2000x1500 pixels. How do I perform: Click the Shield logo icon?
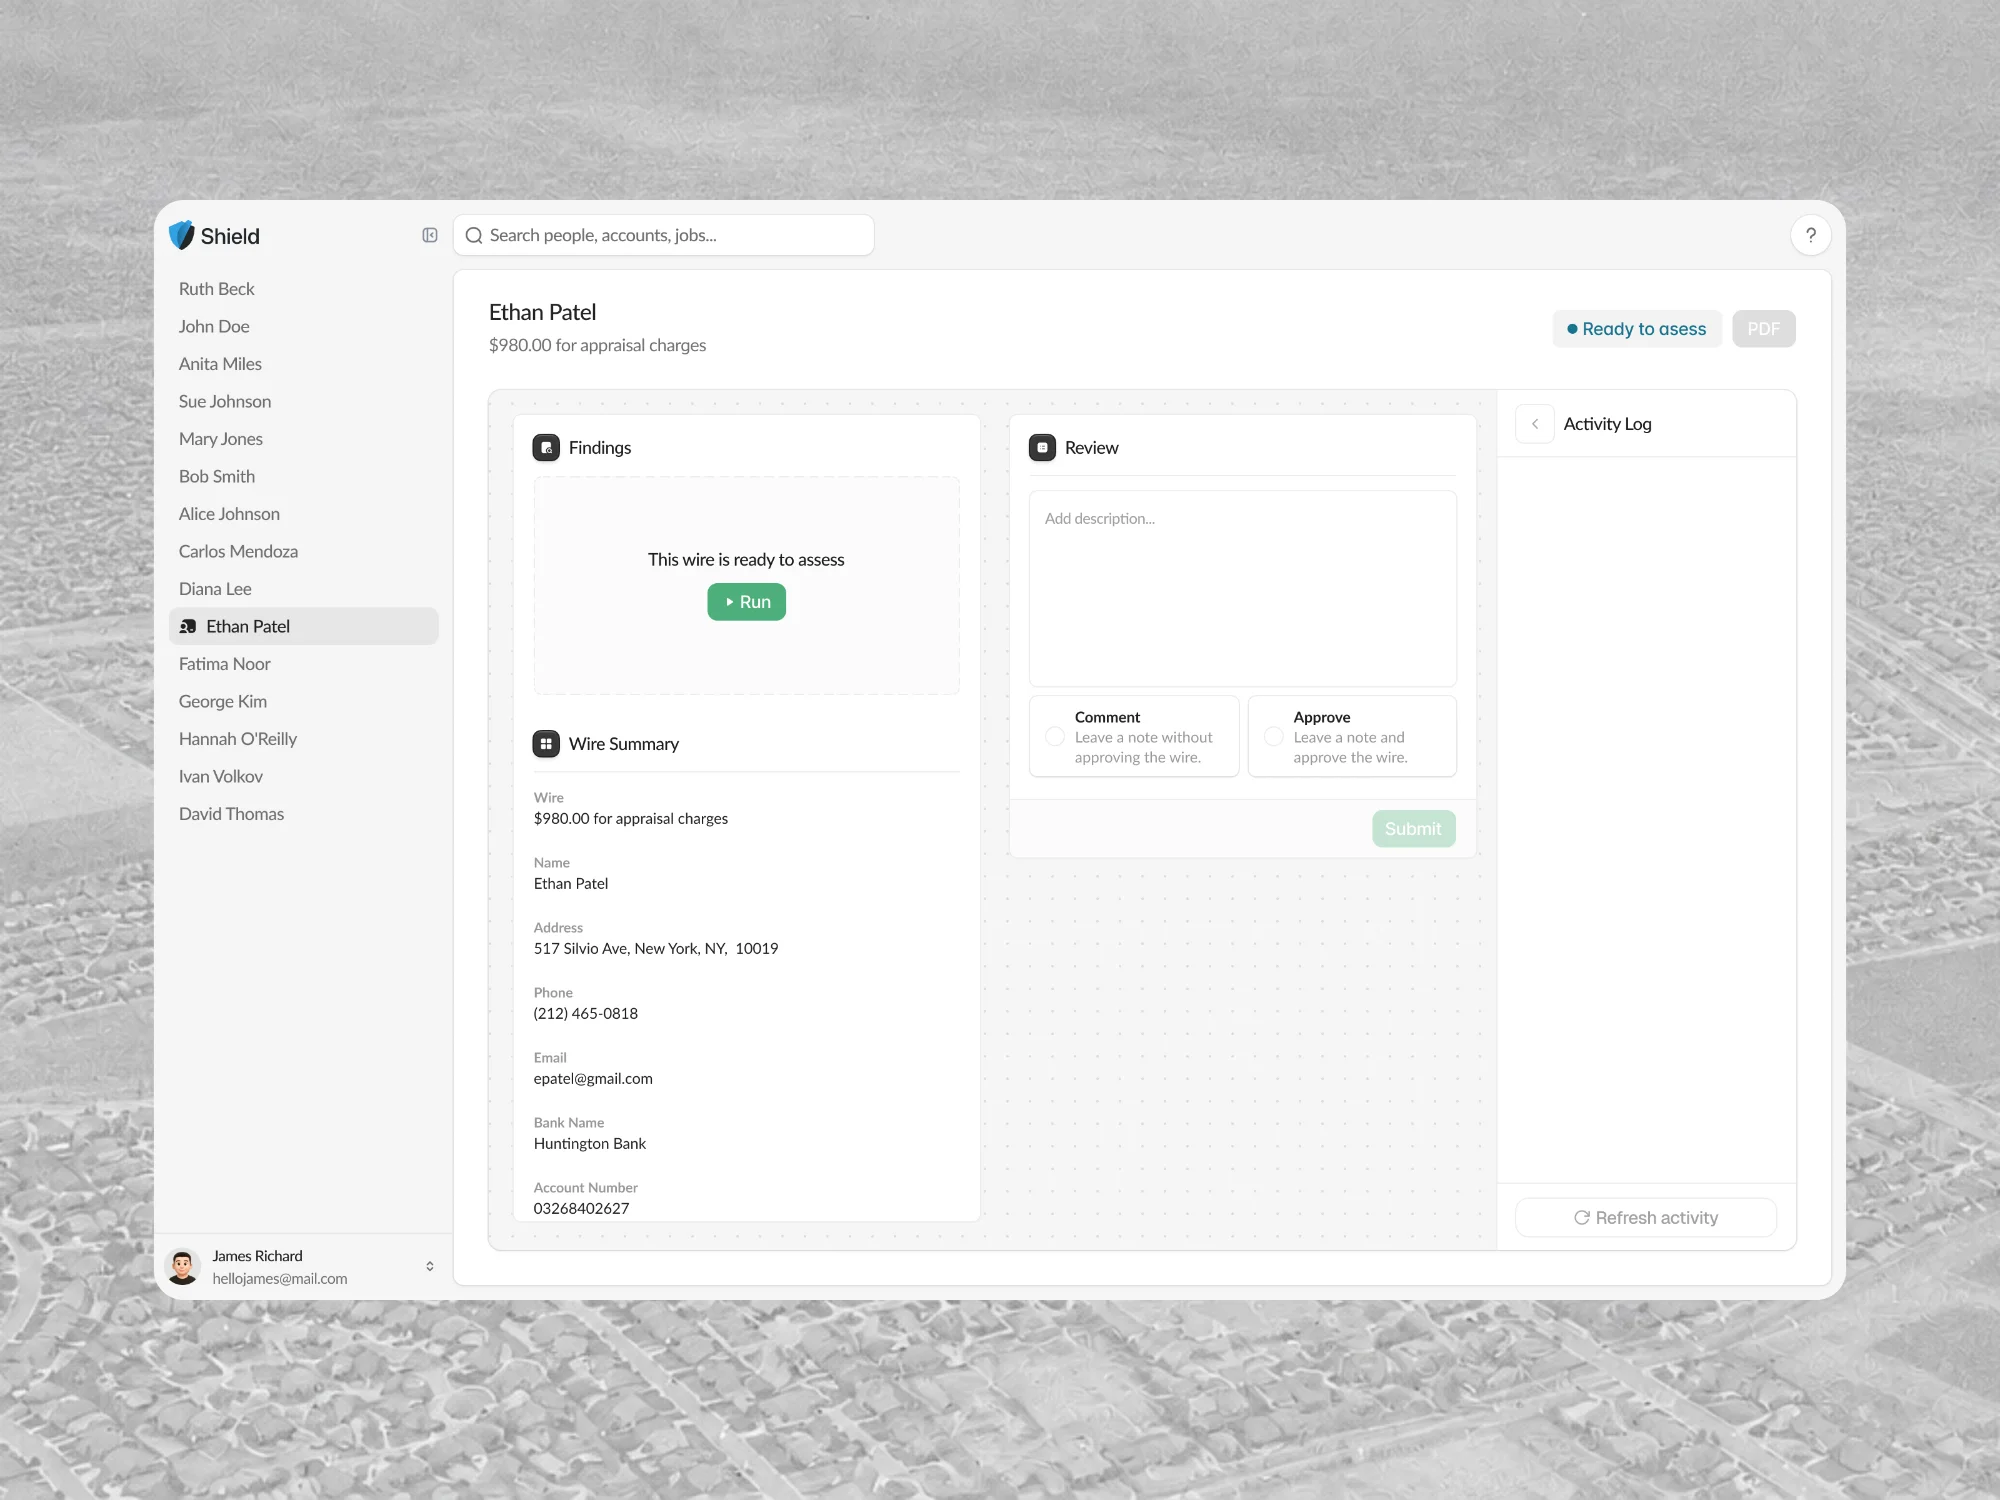tap(181, 235)
